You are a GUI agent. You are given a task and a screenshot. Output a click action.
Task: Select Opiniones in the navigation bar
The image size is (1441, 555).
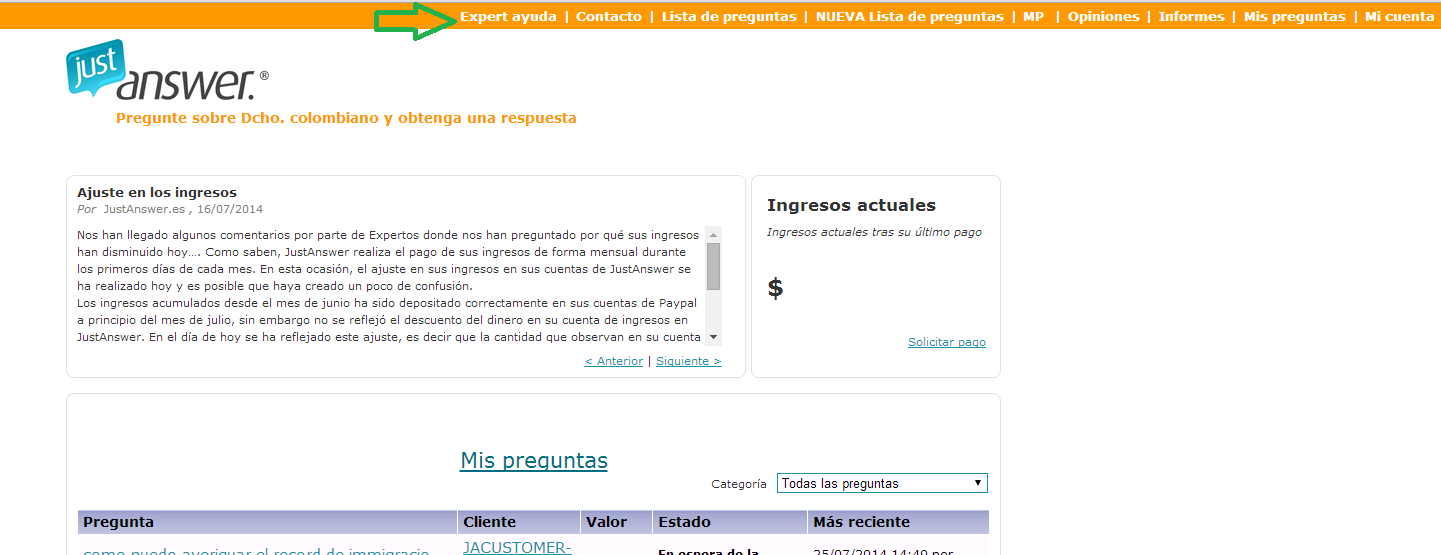pos(1103,17)
